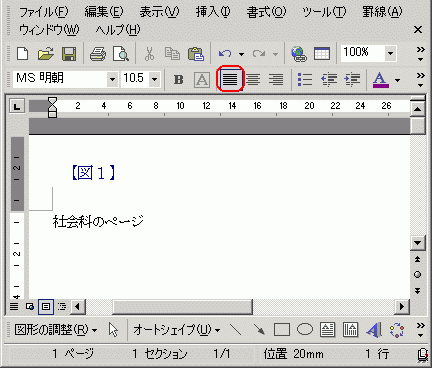Screen dimensions: 432x368
Task: Save document with floppy disk icon
Action: pyautogui.click(x=69, y=53)
